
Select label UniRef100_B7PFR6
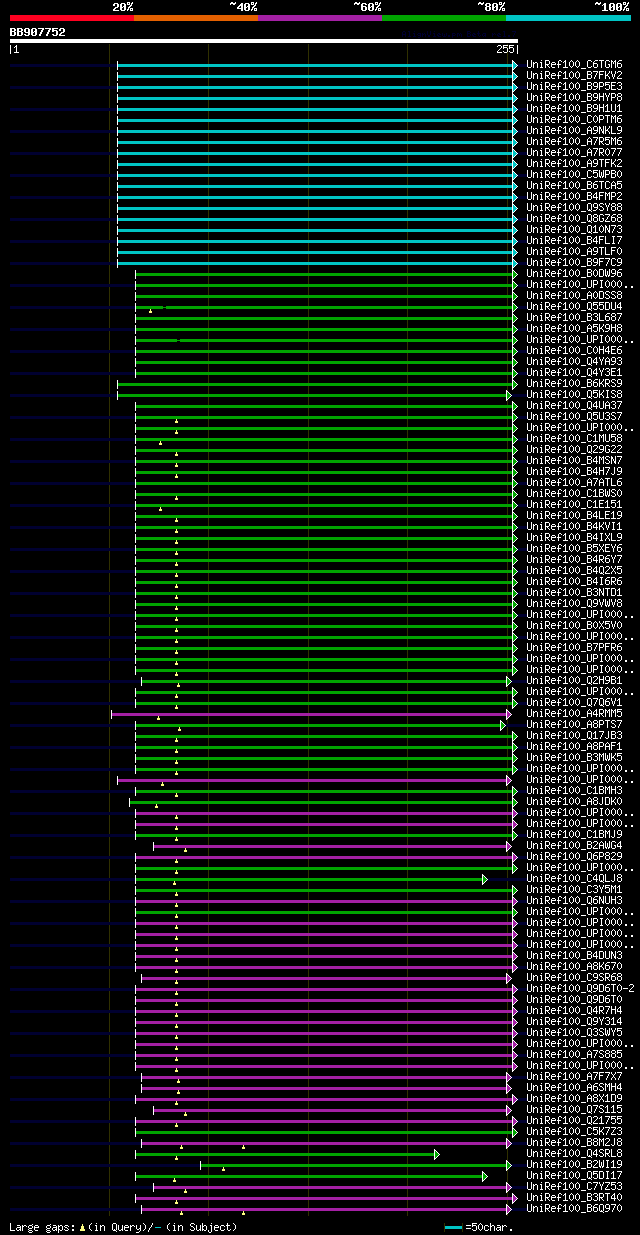(x=574, y=647)
